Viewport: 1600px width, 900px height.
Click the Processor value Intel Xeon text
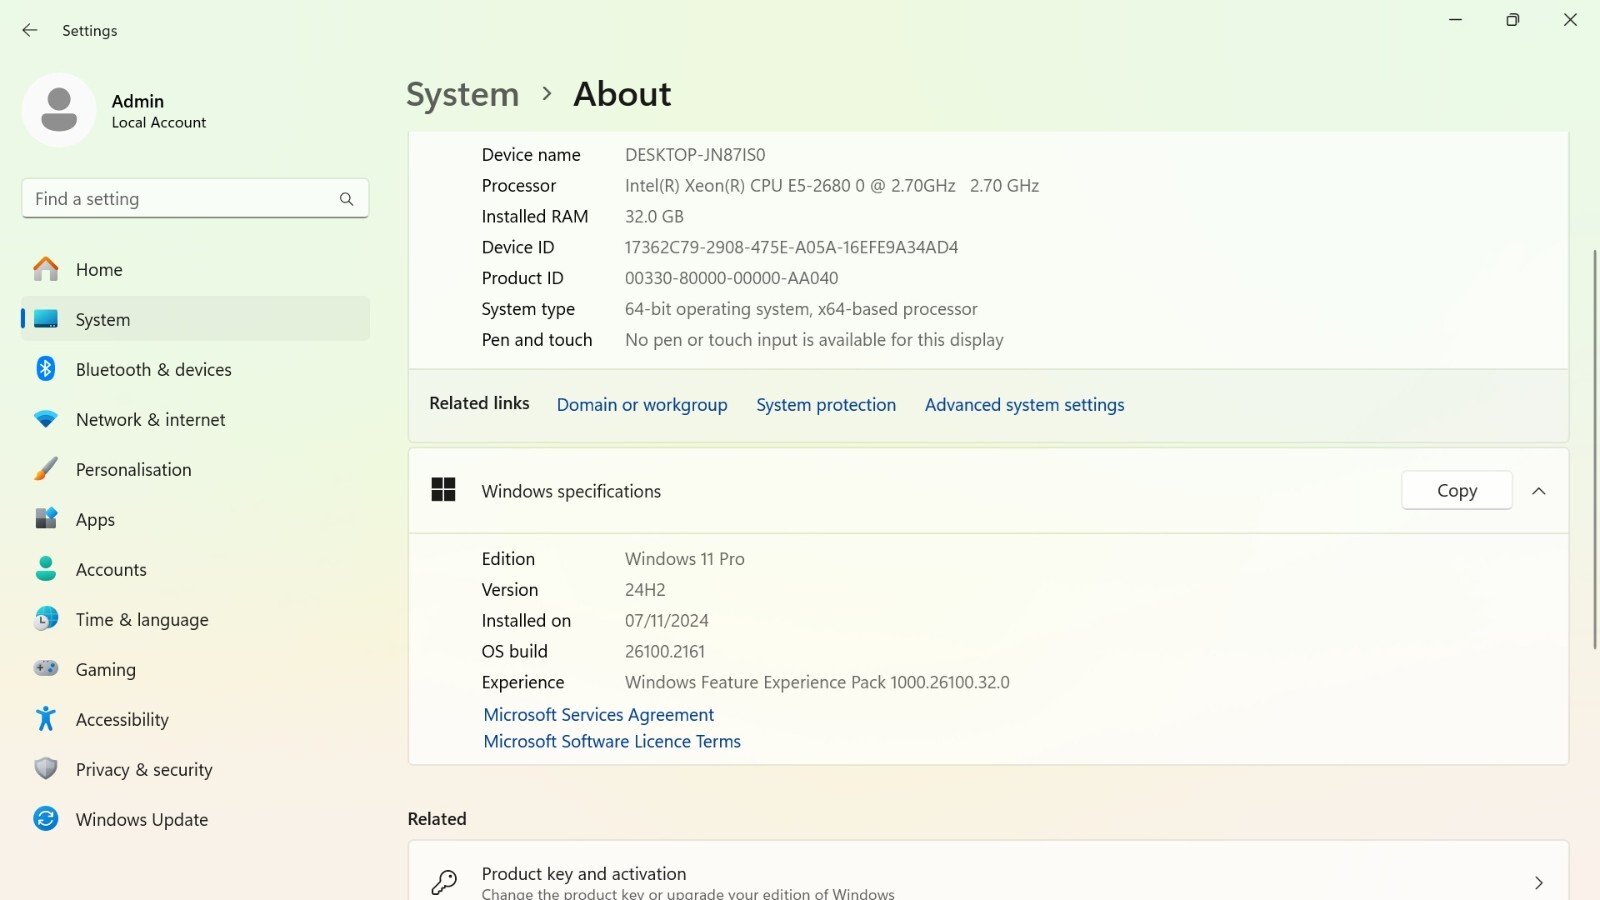[832, 186]
